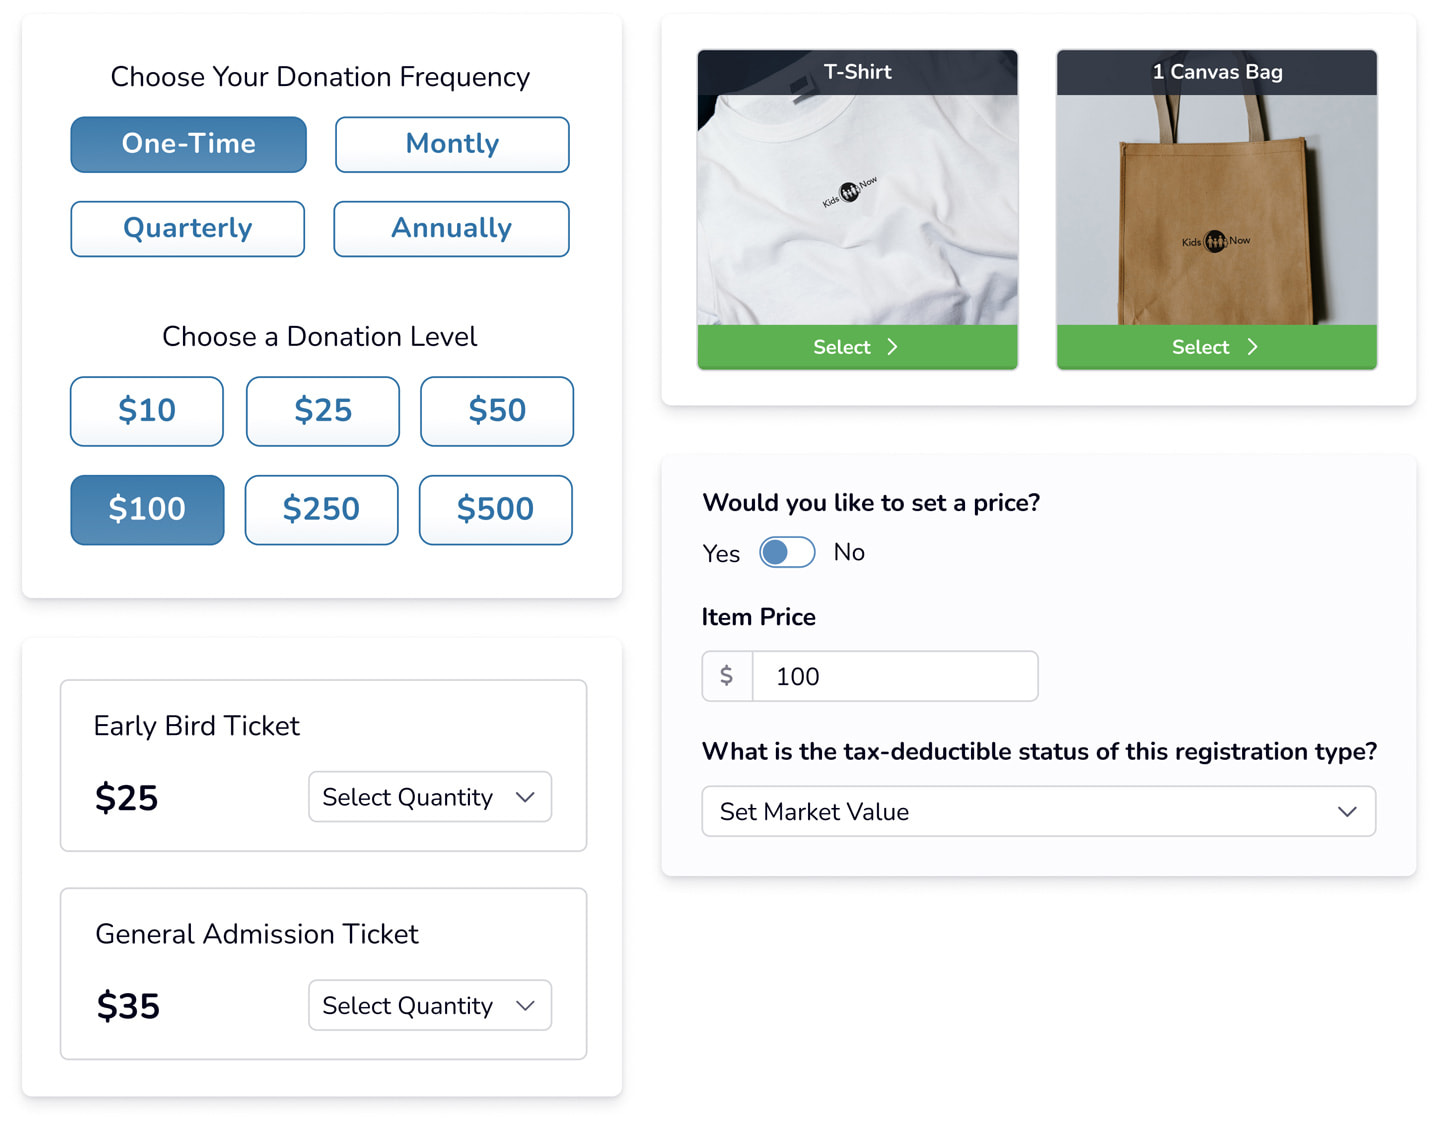The height and width of the screenshot is (1126, 1438).
Task: Click the $100 donation level button
Action: 147,509
